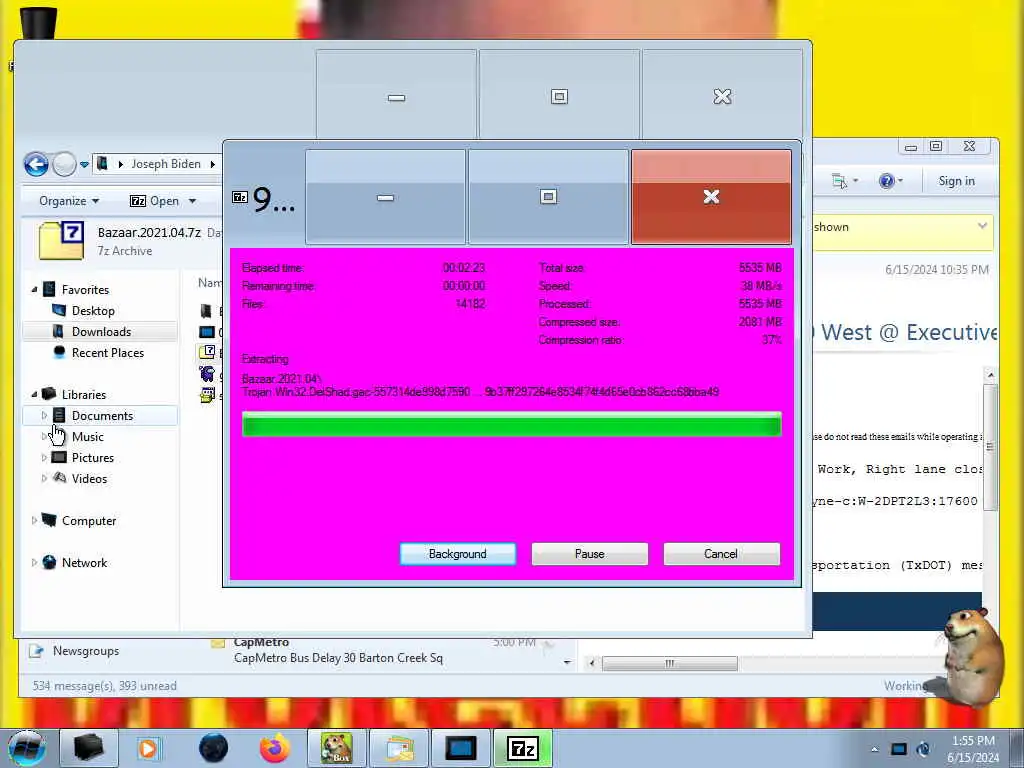Viewport: 1024px width, 768px height.
Task: Click the Recent Places icon
Action: (x=59, y=352)
